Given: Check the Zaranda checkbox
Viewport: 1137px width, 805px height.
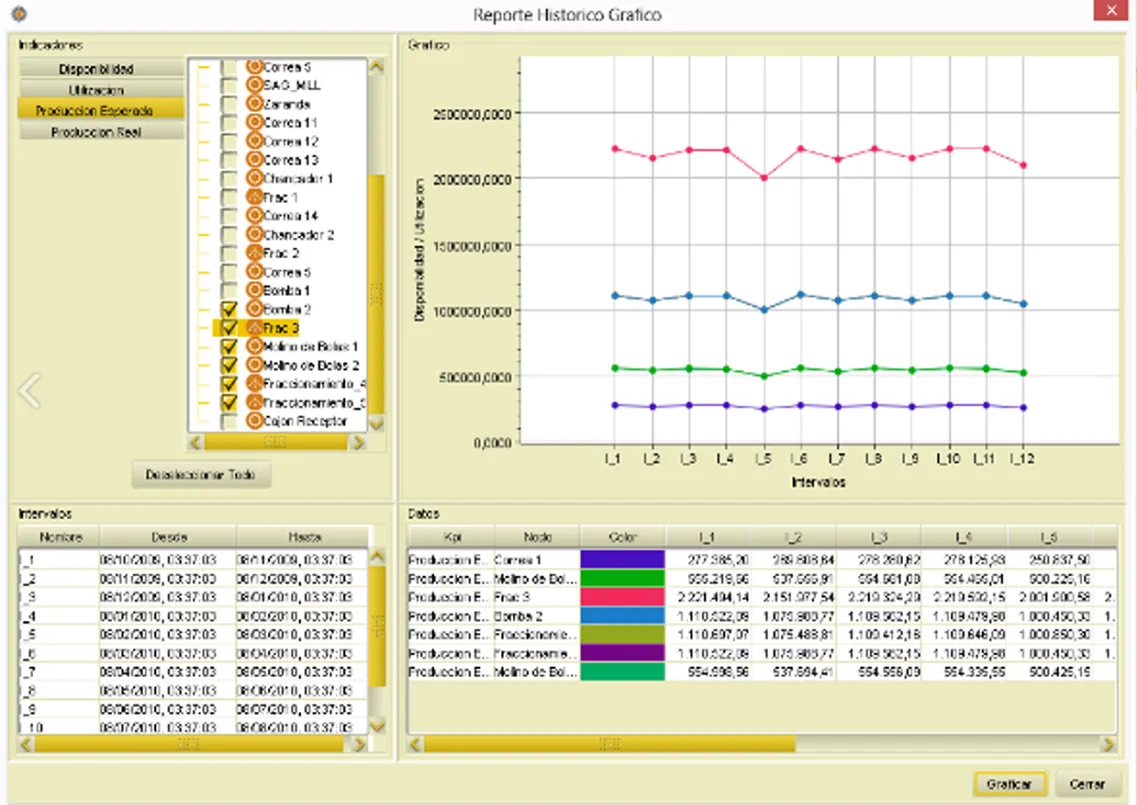Looking at the screenshot, I should pos(229,104).
